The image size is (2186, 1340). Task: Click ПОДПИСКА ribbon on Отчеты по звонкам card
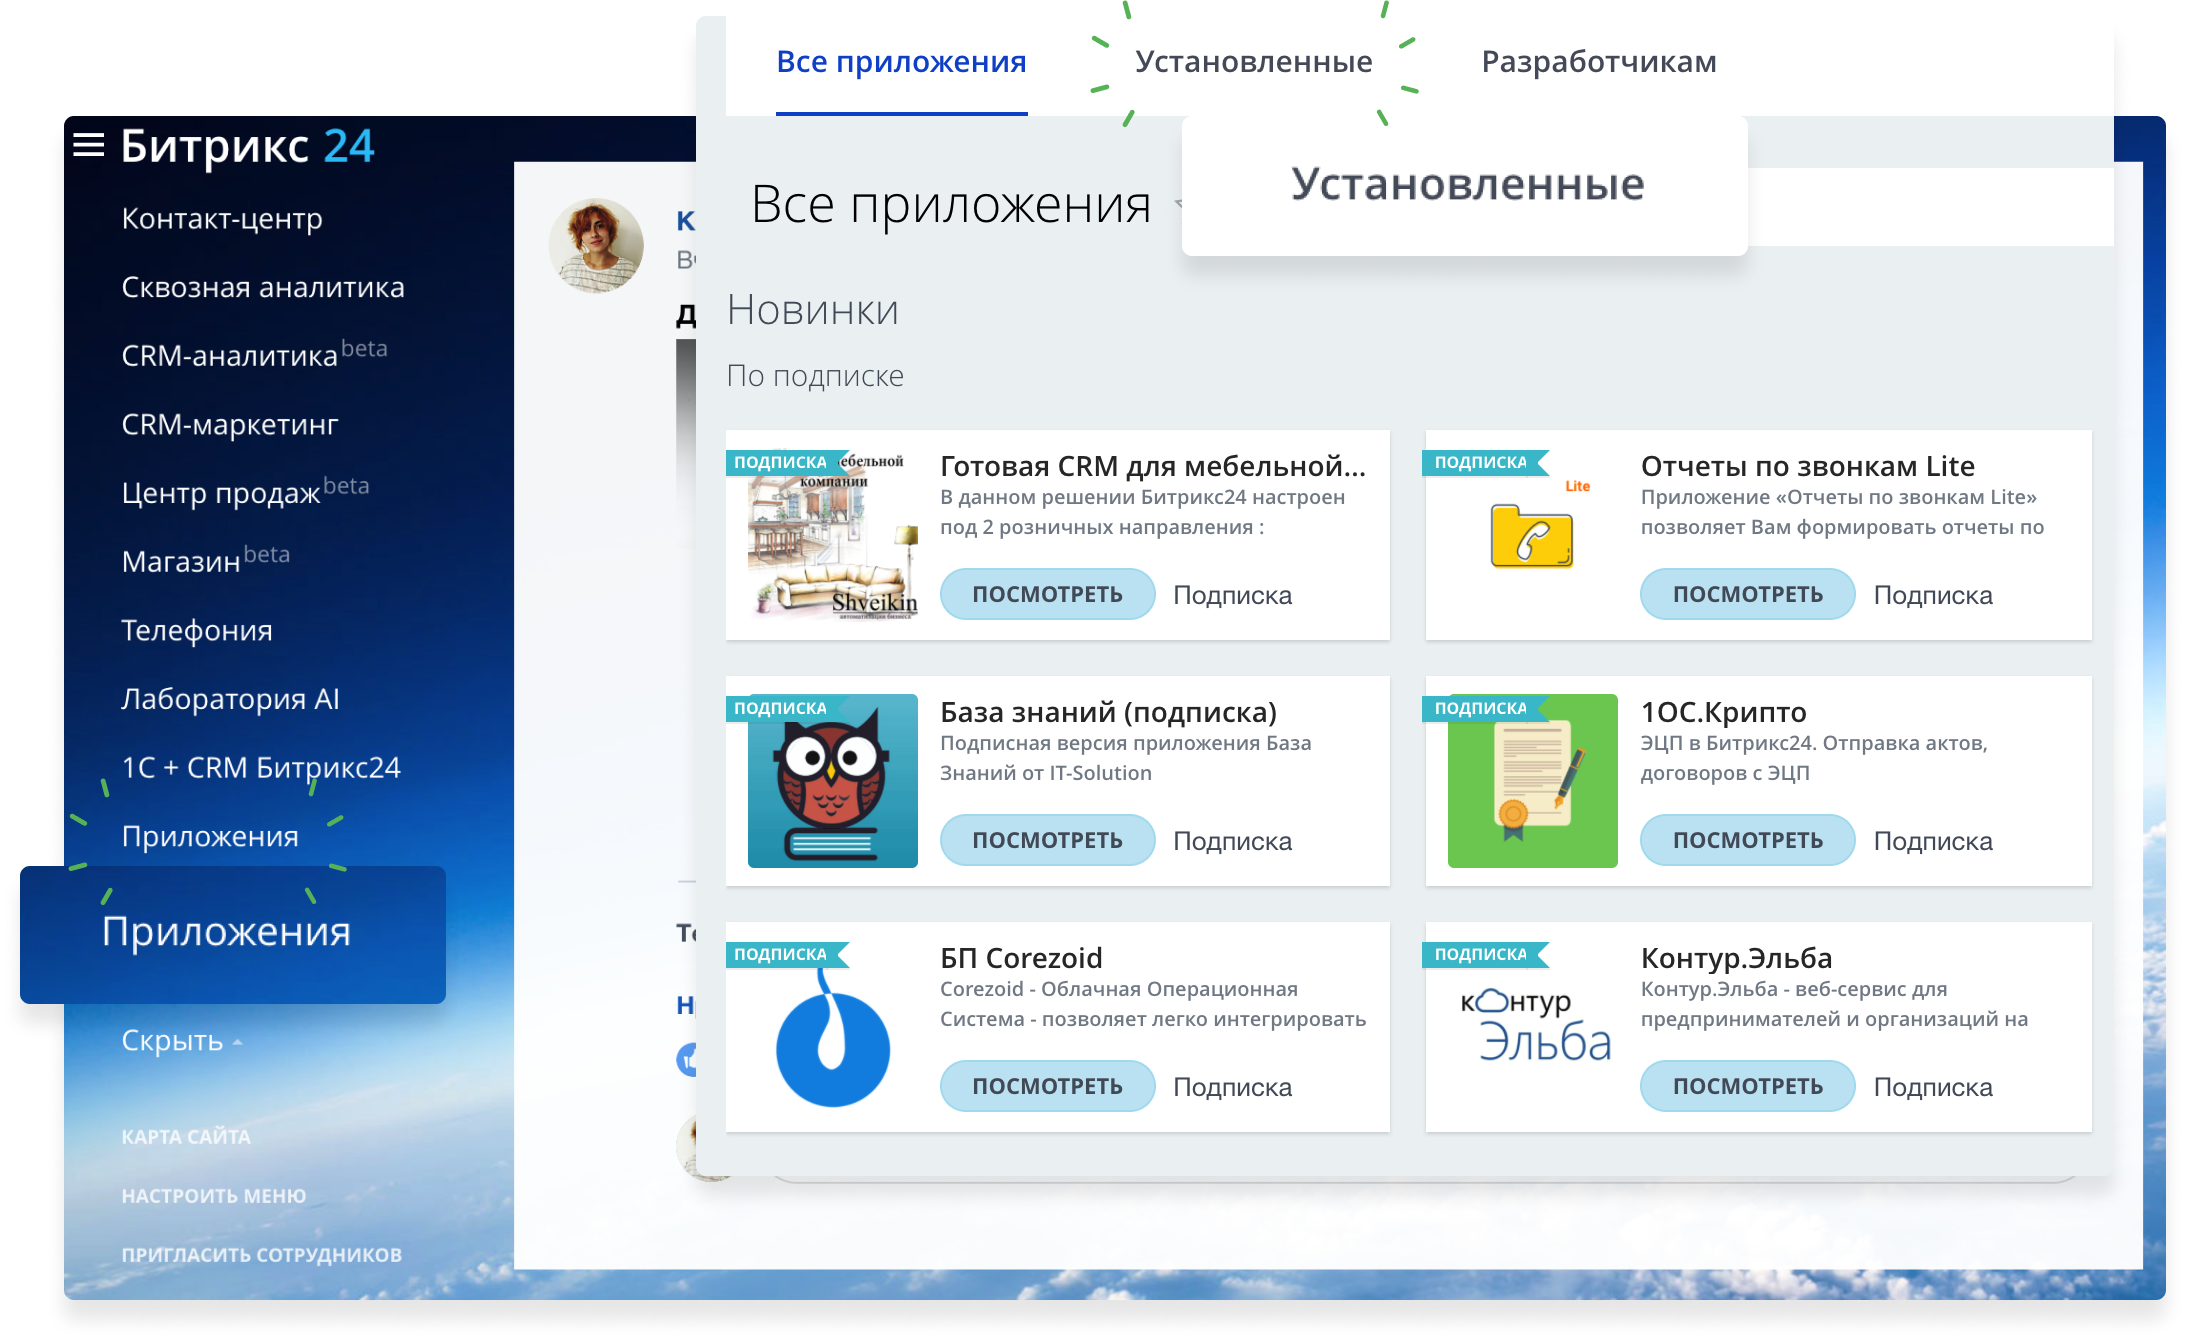[x=1485, y=462]
